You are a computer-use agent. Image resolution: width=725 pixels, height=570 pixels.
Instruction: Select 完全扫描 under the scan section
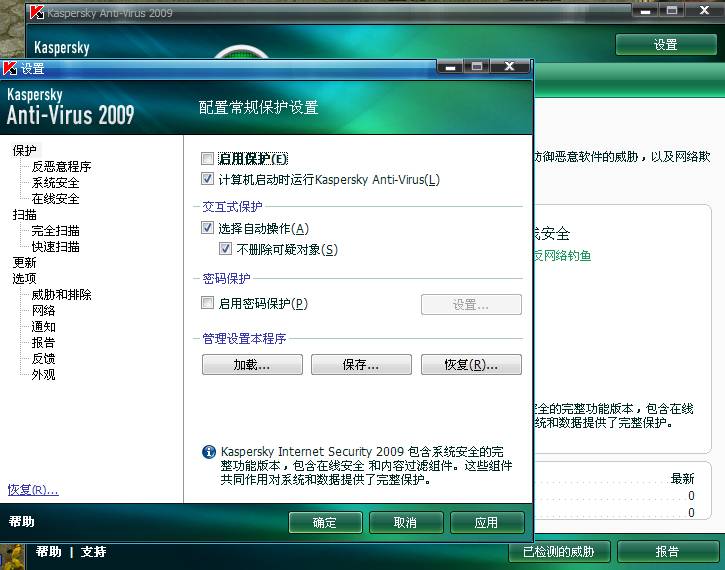(x=55, y=231)
